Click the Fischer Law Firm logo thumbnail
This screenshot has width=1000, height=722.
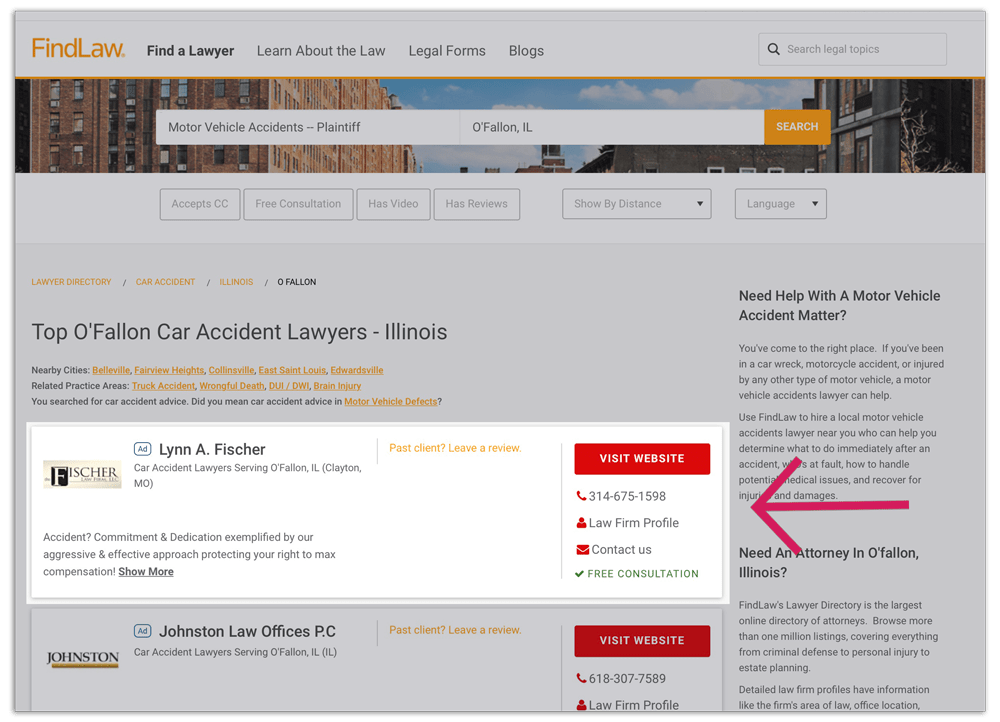click(82, 474)
